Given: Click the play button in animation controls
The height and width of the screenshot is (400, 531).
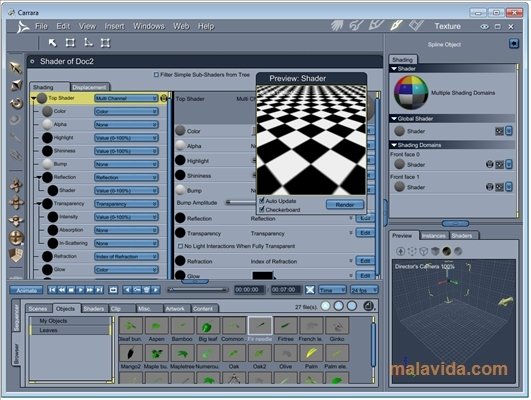Looking at the screenshot, I should pyautogui.click(x=80, y=290).
